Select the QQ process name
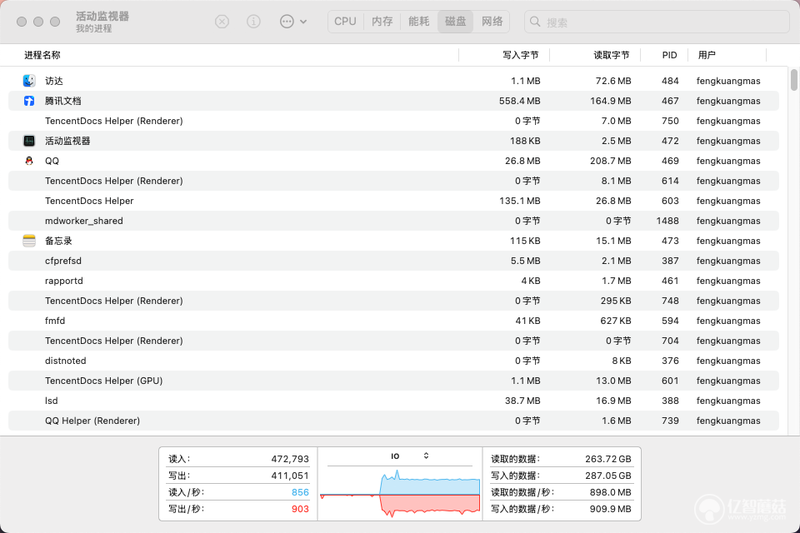The image size is (800, 533). (x=52, y=161)
